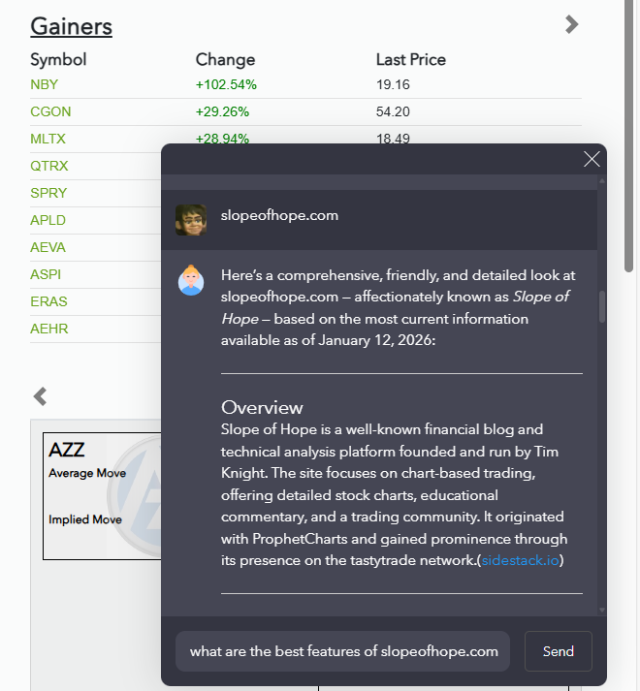Open the SPRY stock symbol

point(49,193)
